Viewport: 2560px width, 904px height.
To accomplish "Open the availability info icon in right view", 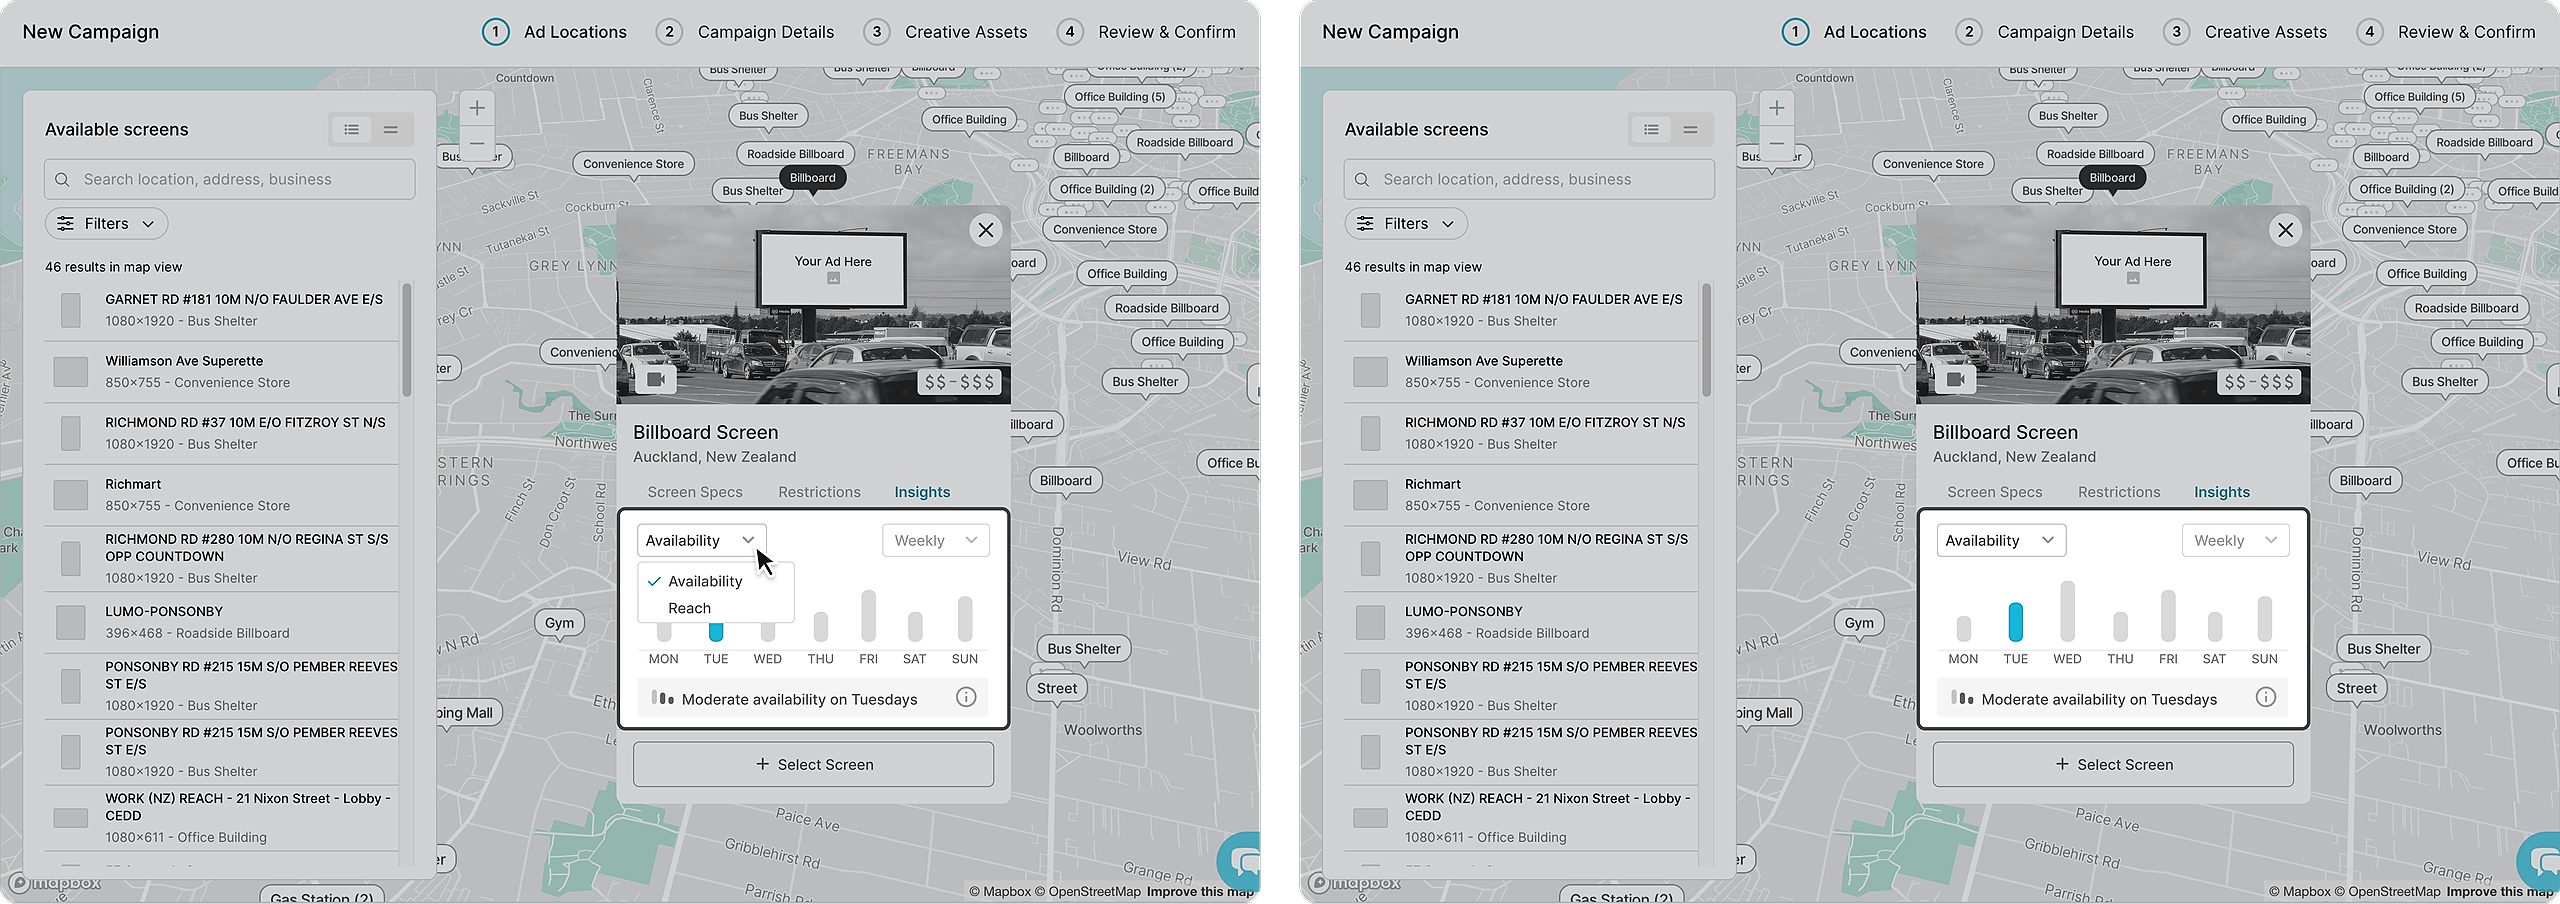I will [2266, 697].
